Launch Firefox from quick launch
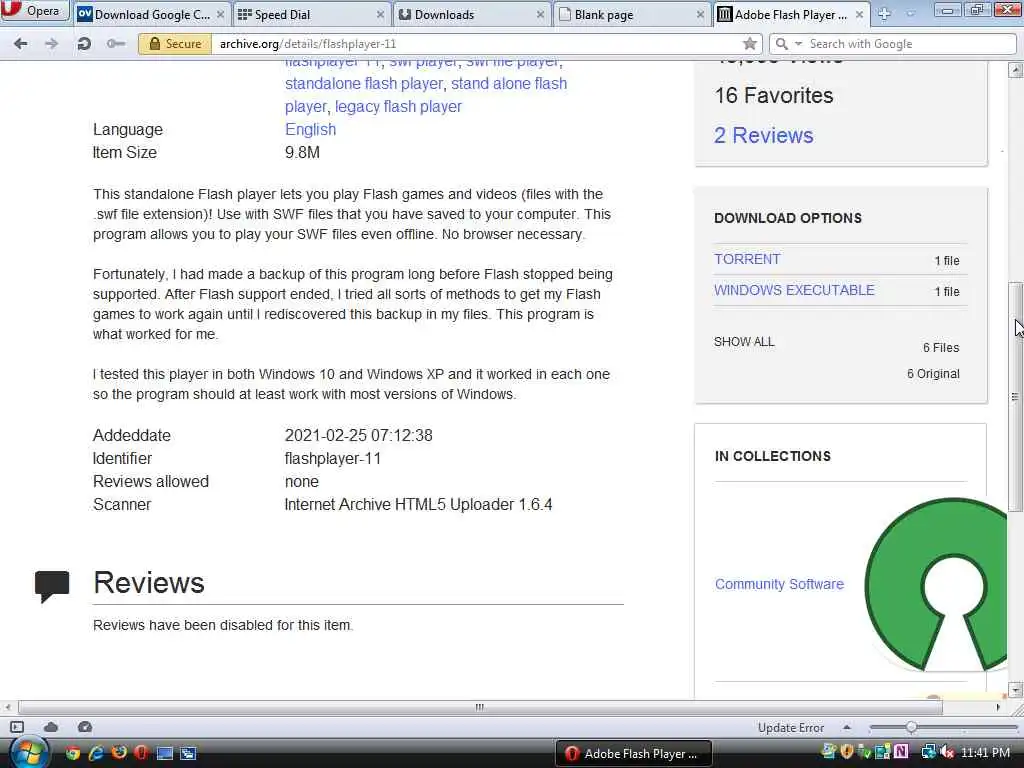Screen dimensions: 1024x768 click(x=119, y=753)
